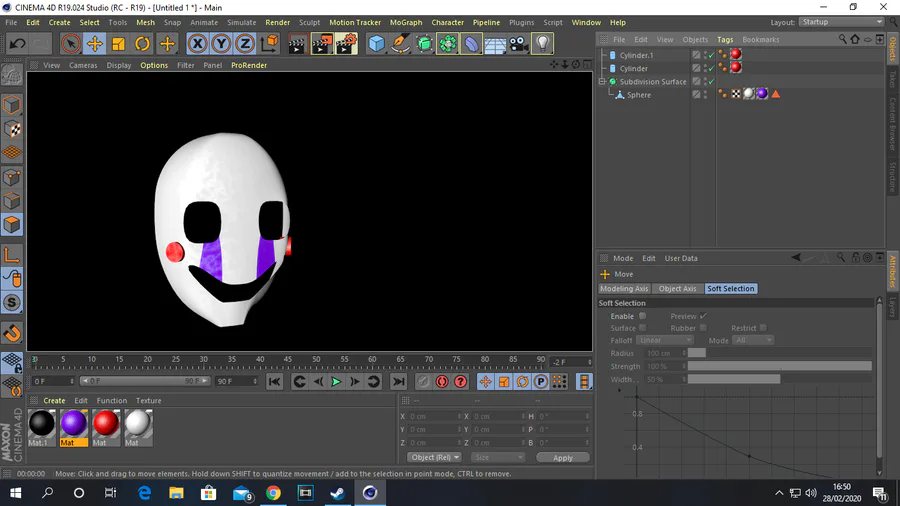Collapse the Subdivision Surface tree item
900x506 pixels.
pos(603,81)
